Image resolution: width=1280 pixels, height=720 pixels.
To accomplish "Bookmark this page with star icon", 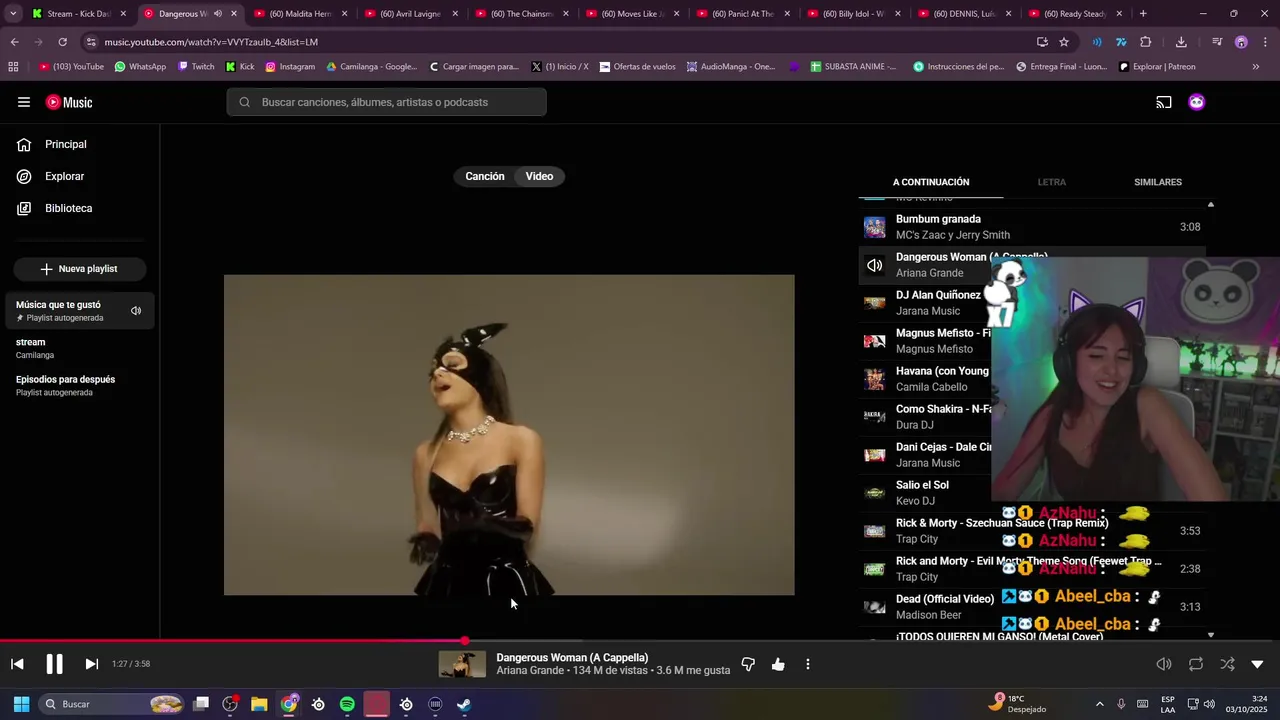I will (x=1064, y=42).
